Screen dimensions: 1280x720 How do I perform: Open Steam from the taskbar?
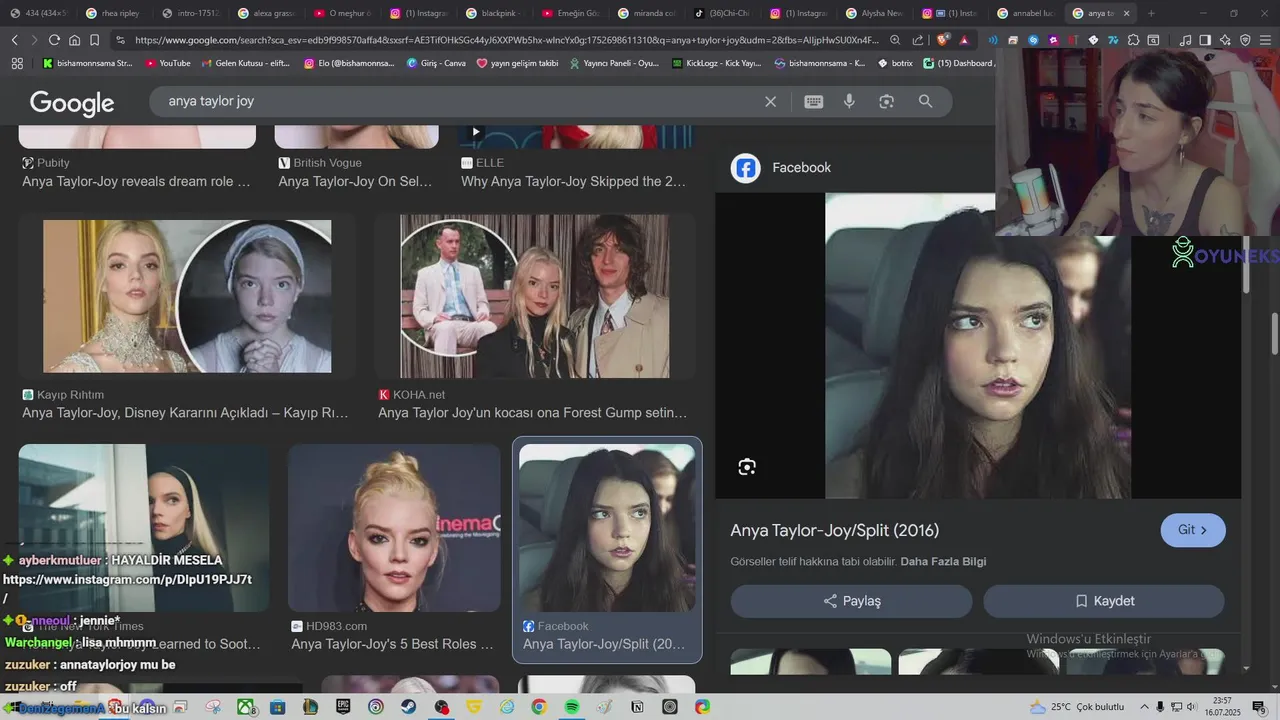pos(409,707)
